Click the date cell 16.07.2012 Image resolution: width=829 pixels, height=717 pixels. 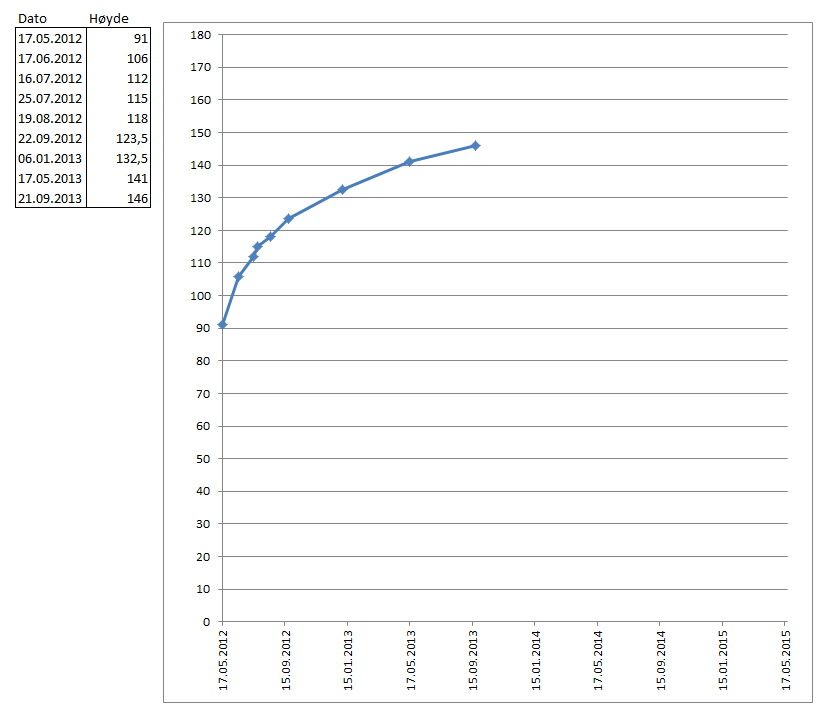[50, 79]
